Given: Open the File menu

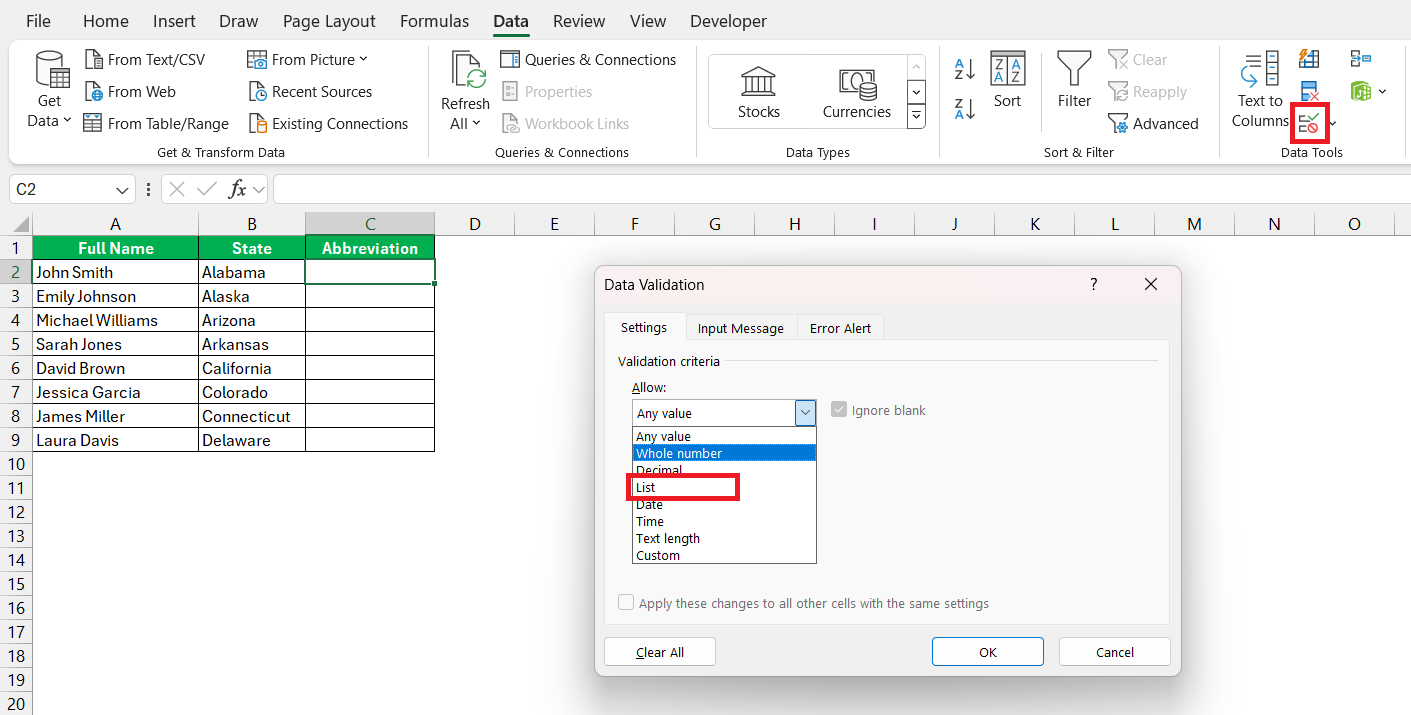Looking at the screenshot, I should click(x=38, y=21).
